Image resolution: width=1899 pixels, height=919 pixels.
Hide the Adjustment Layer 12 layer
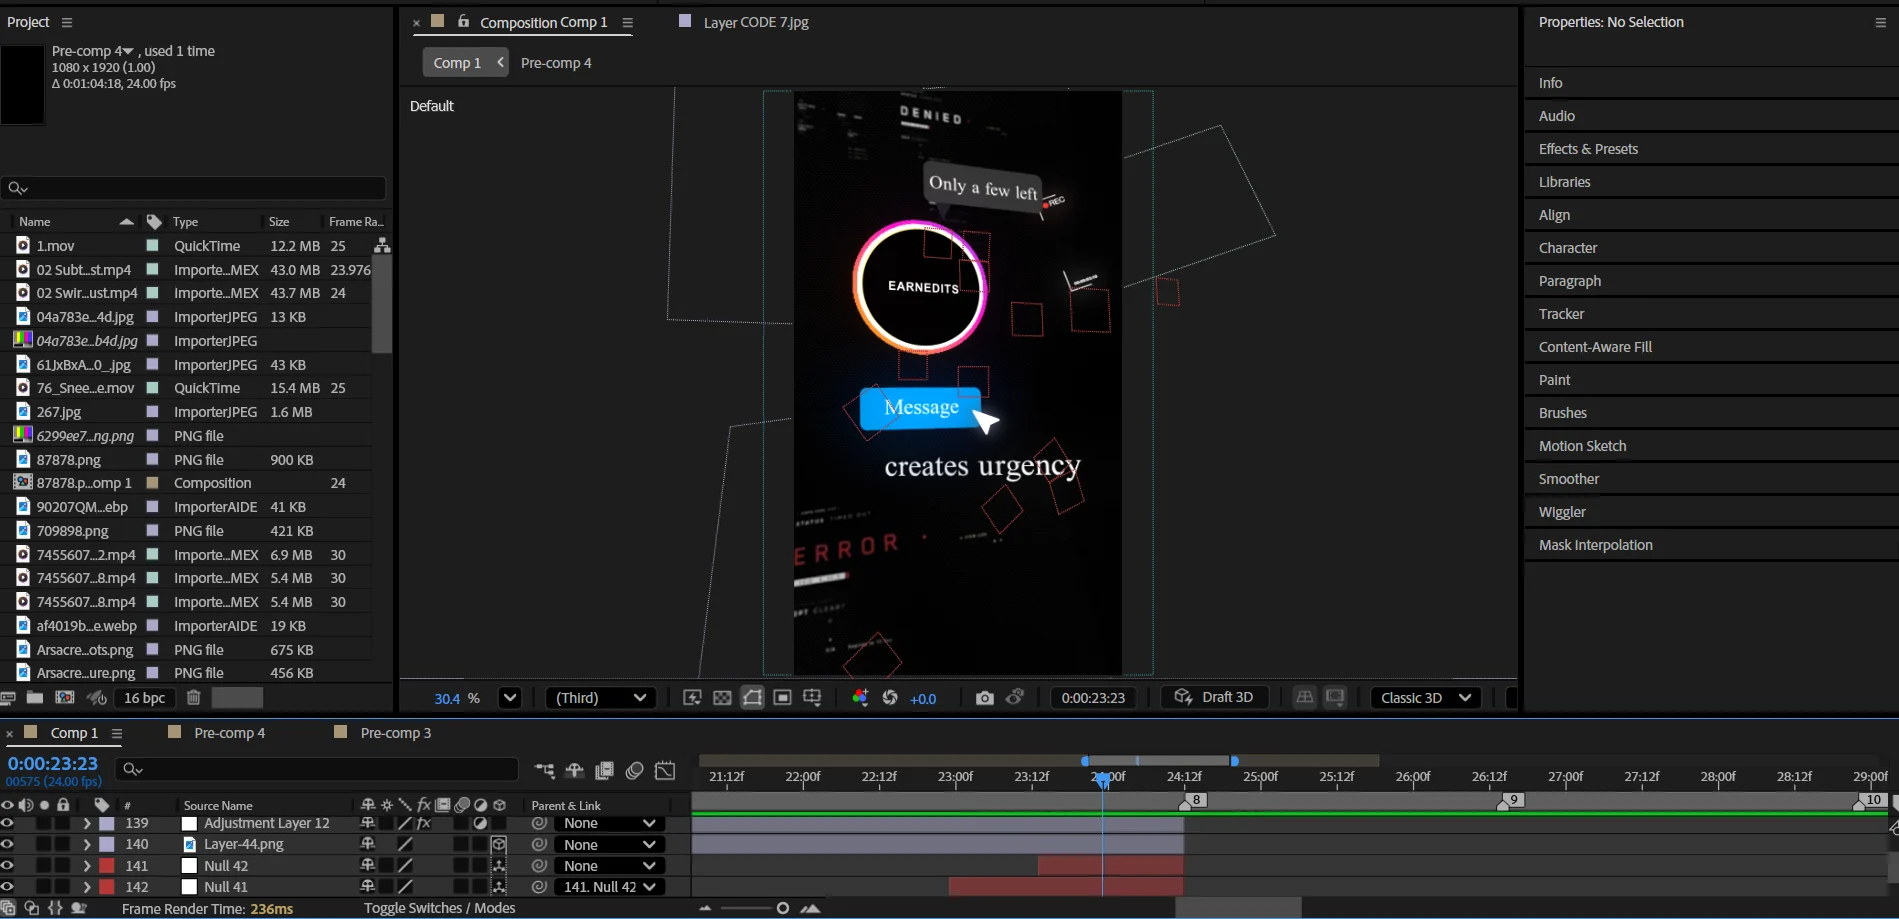[x=8, y=823]
